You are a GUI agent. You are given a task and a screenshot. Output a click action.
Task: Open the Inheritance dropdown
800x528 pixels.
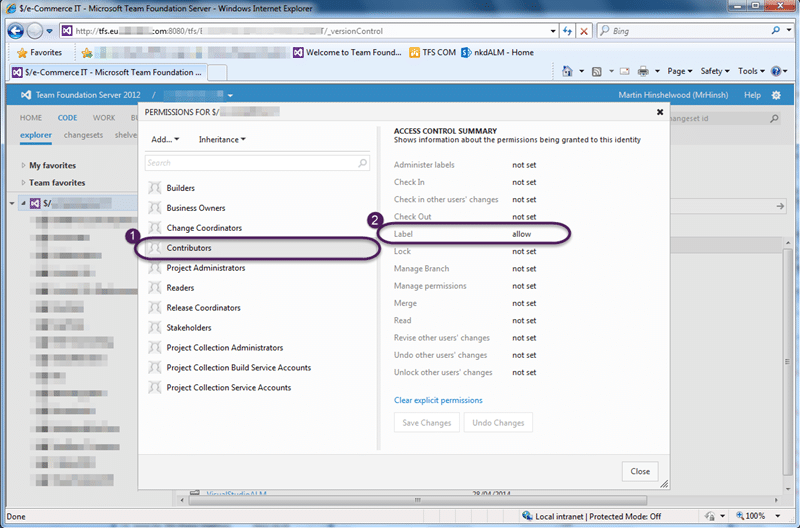click(222, 139)
